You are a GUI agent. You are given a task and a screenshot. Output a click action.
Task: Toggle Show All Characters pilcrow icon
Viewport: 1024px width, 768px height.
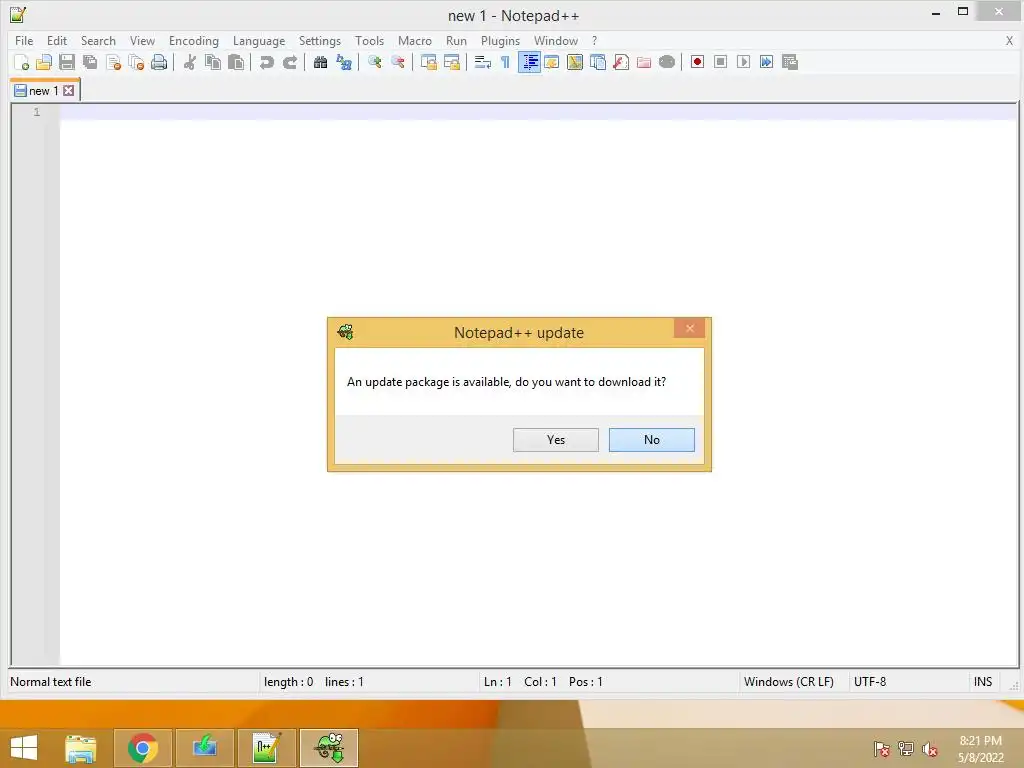tap(505, 62)
